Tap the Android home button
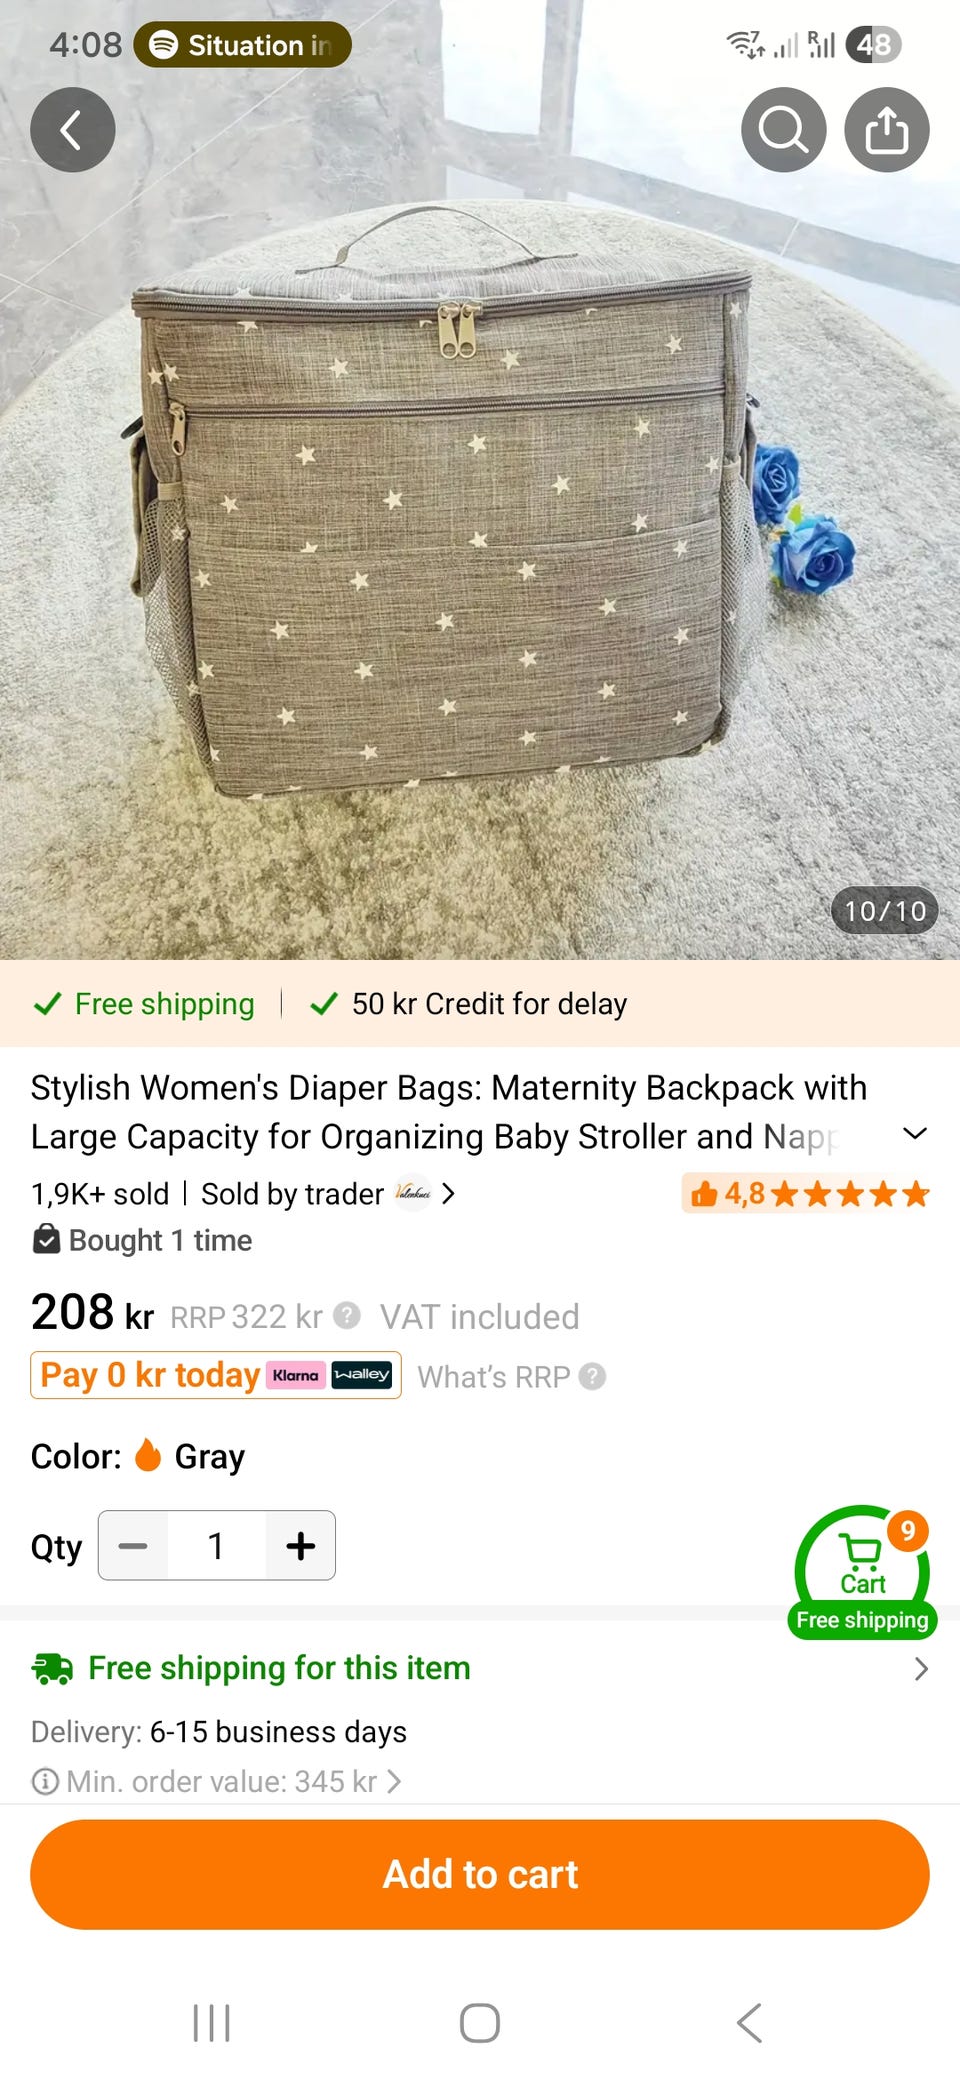960x2080 pixels. (x=480, y=2023)
